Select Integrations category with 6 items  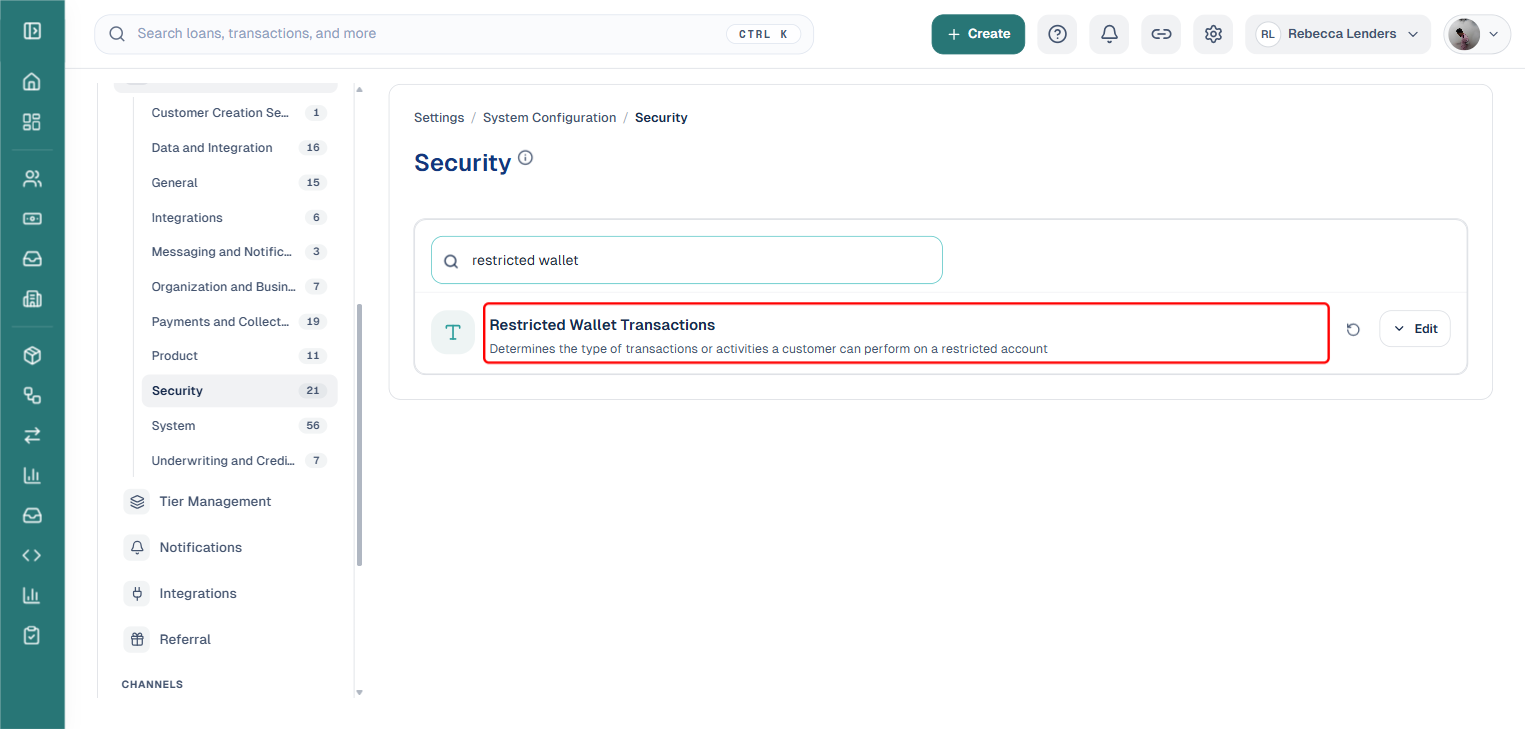click(x=239, y=218)
